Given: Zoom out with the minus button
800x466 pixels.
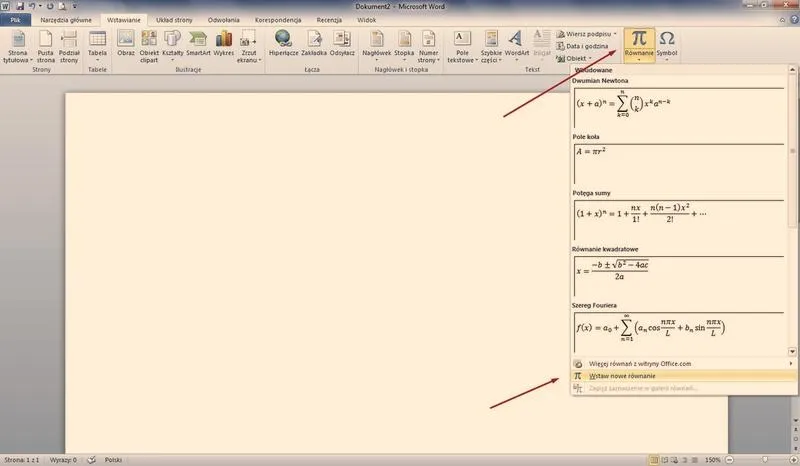Looking at the screenshot, I should (729, 460).
